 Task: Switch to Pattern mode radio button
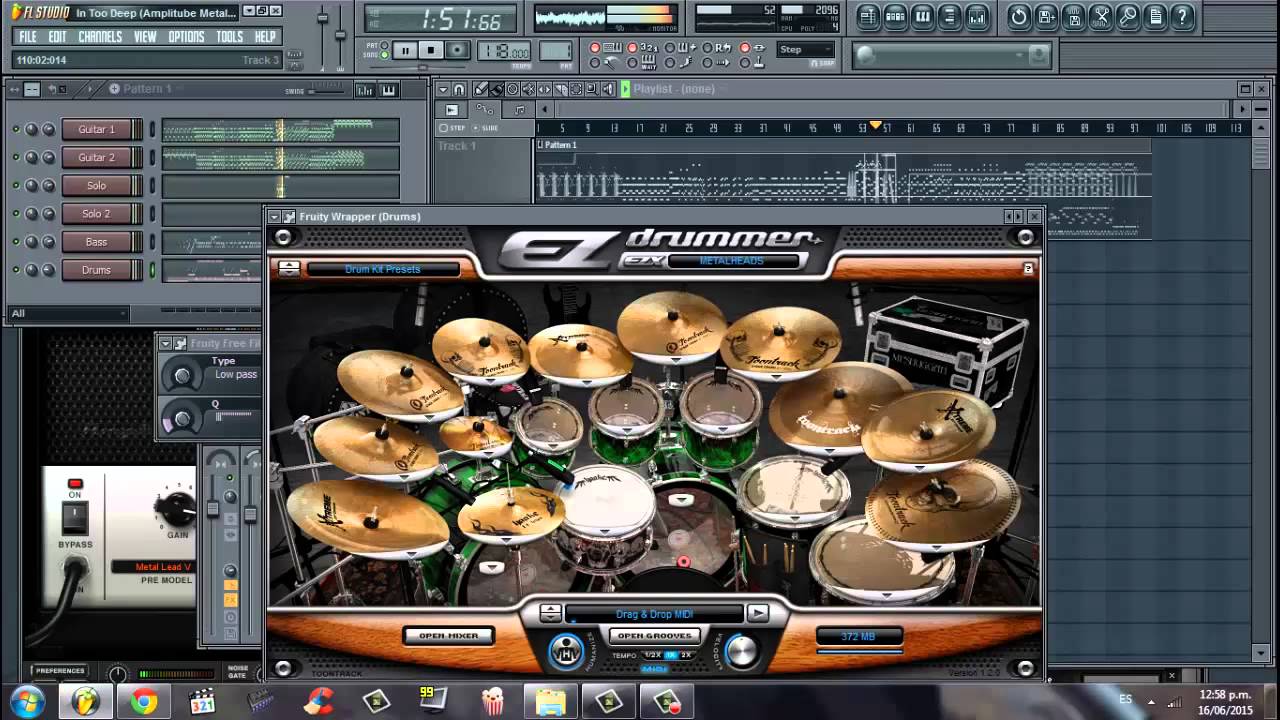point(385,45)
